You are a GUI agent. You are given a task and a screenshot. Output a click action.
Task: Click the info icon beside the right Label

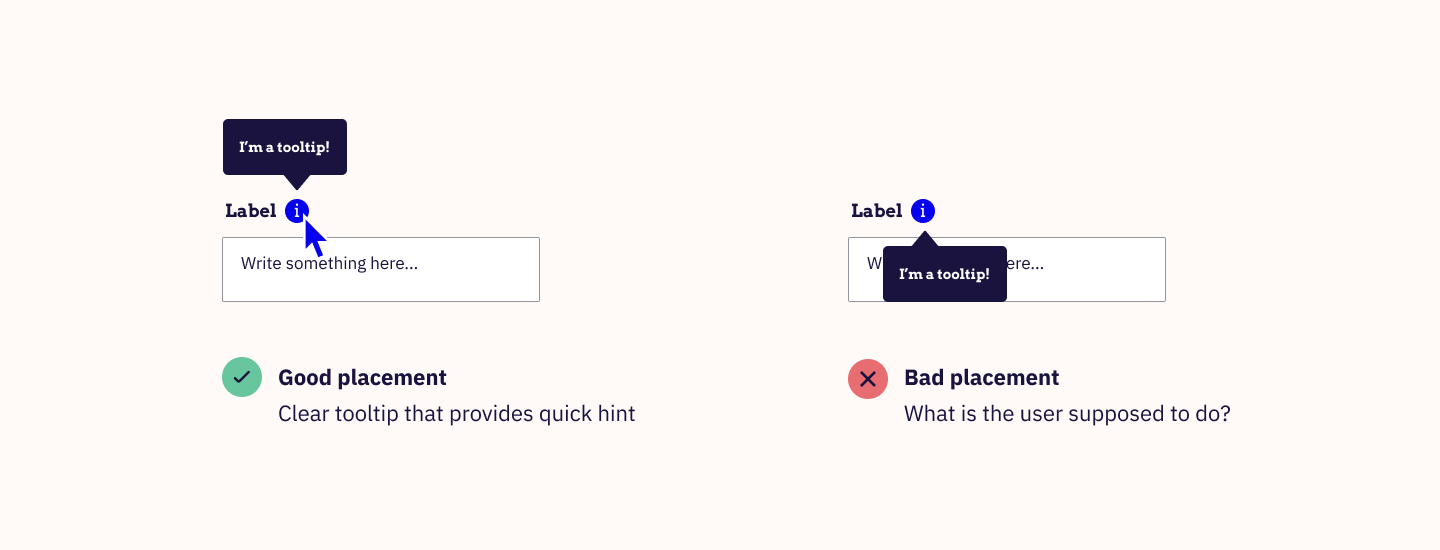click(923, 211)
